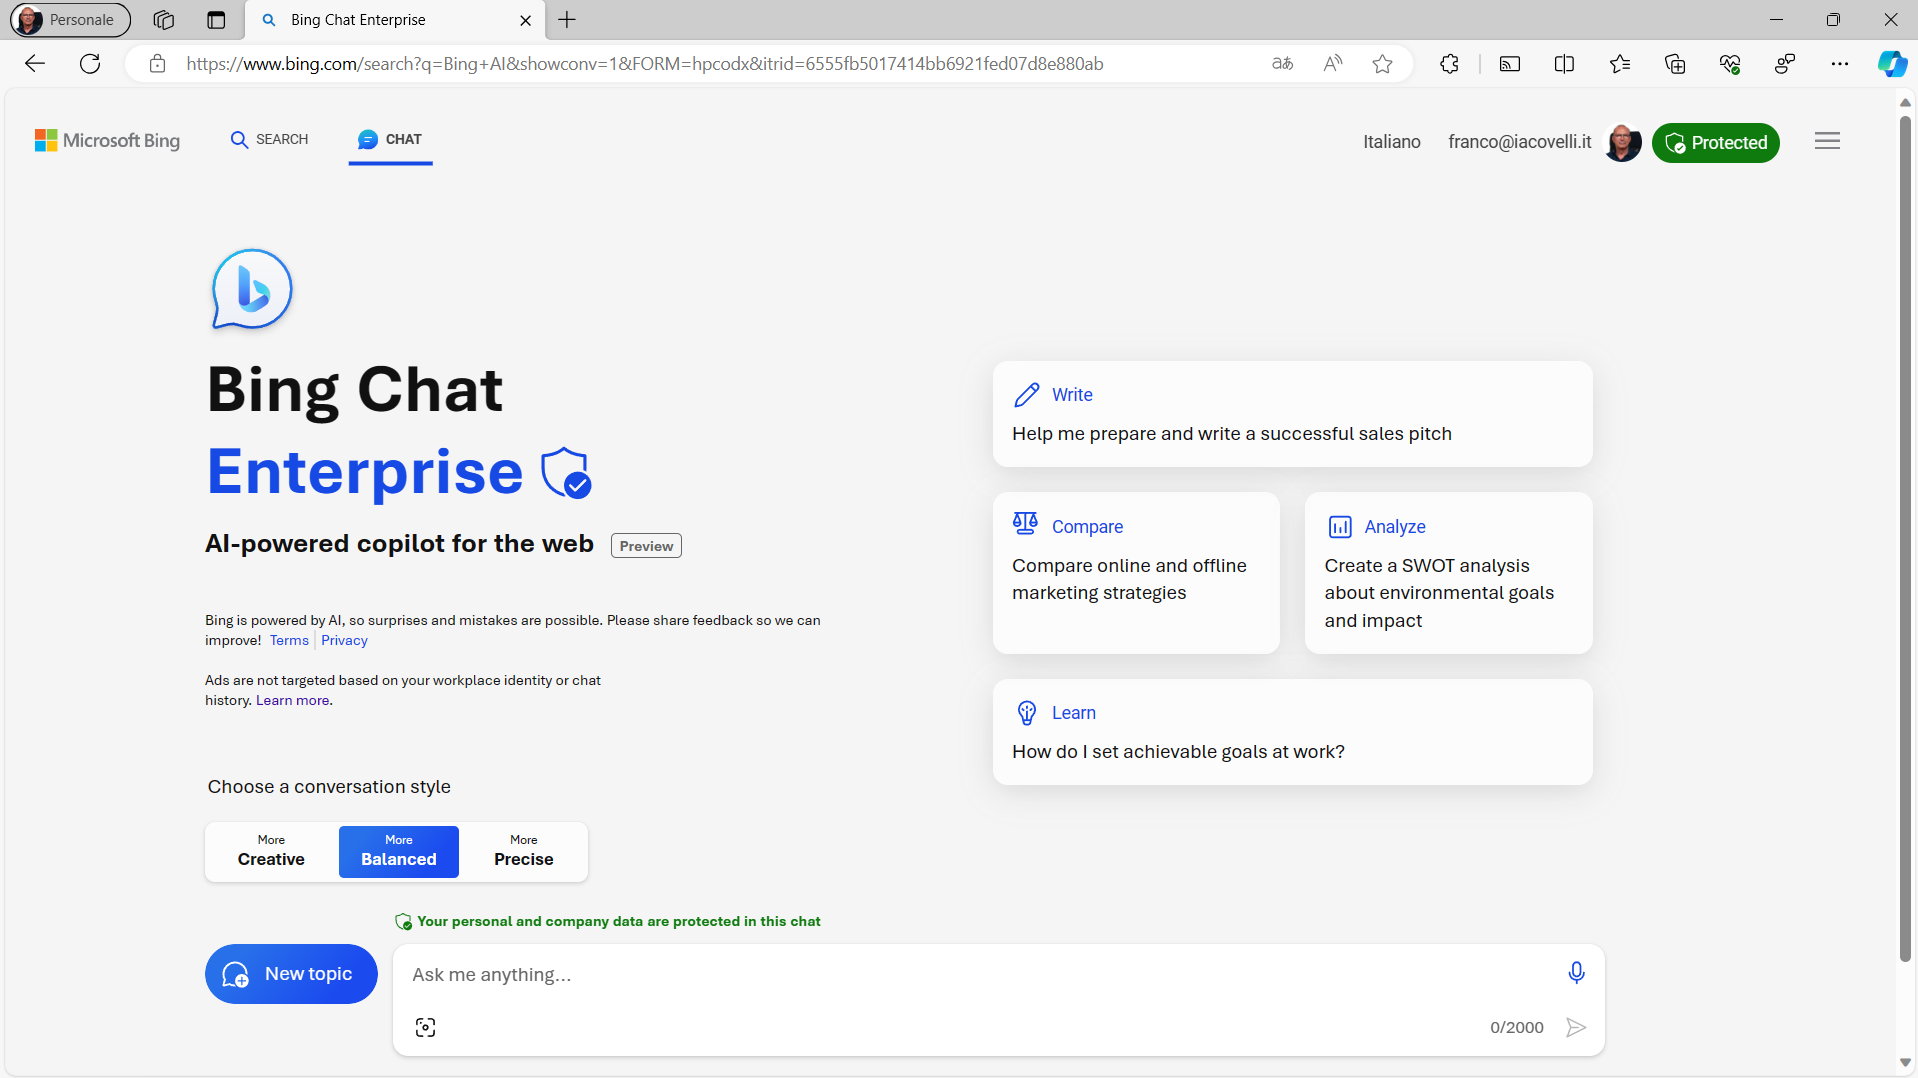Click the address bar URL field
1918x1078 pixels.
coord(645,64)
